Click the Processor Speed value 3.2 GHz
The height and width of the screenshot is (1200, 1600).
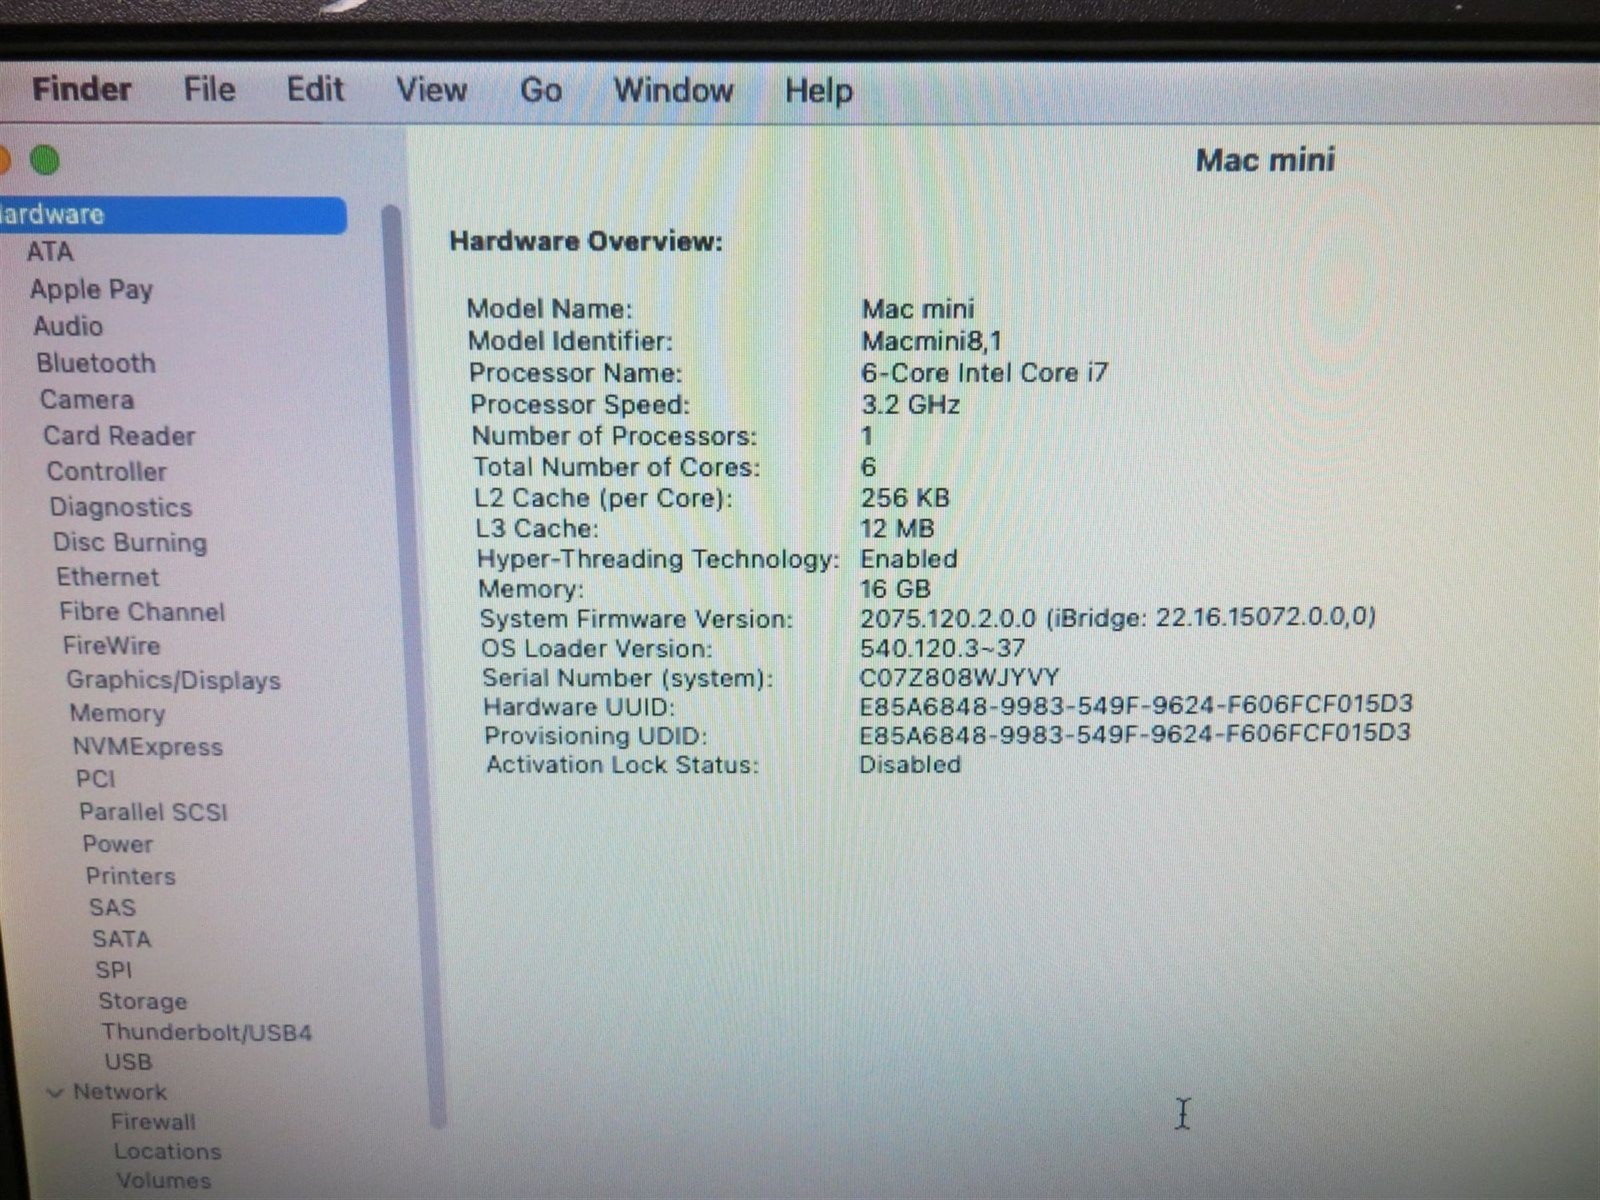coord(910,404)
